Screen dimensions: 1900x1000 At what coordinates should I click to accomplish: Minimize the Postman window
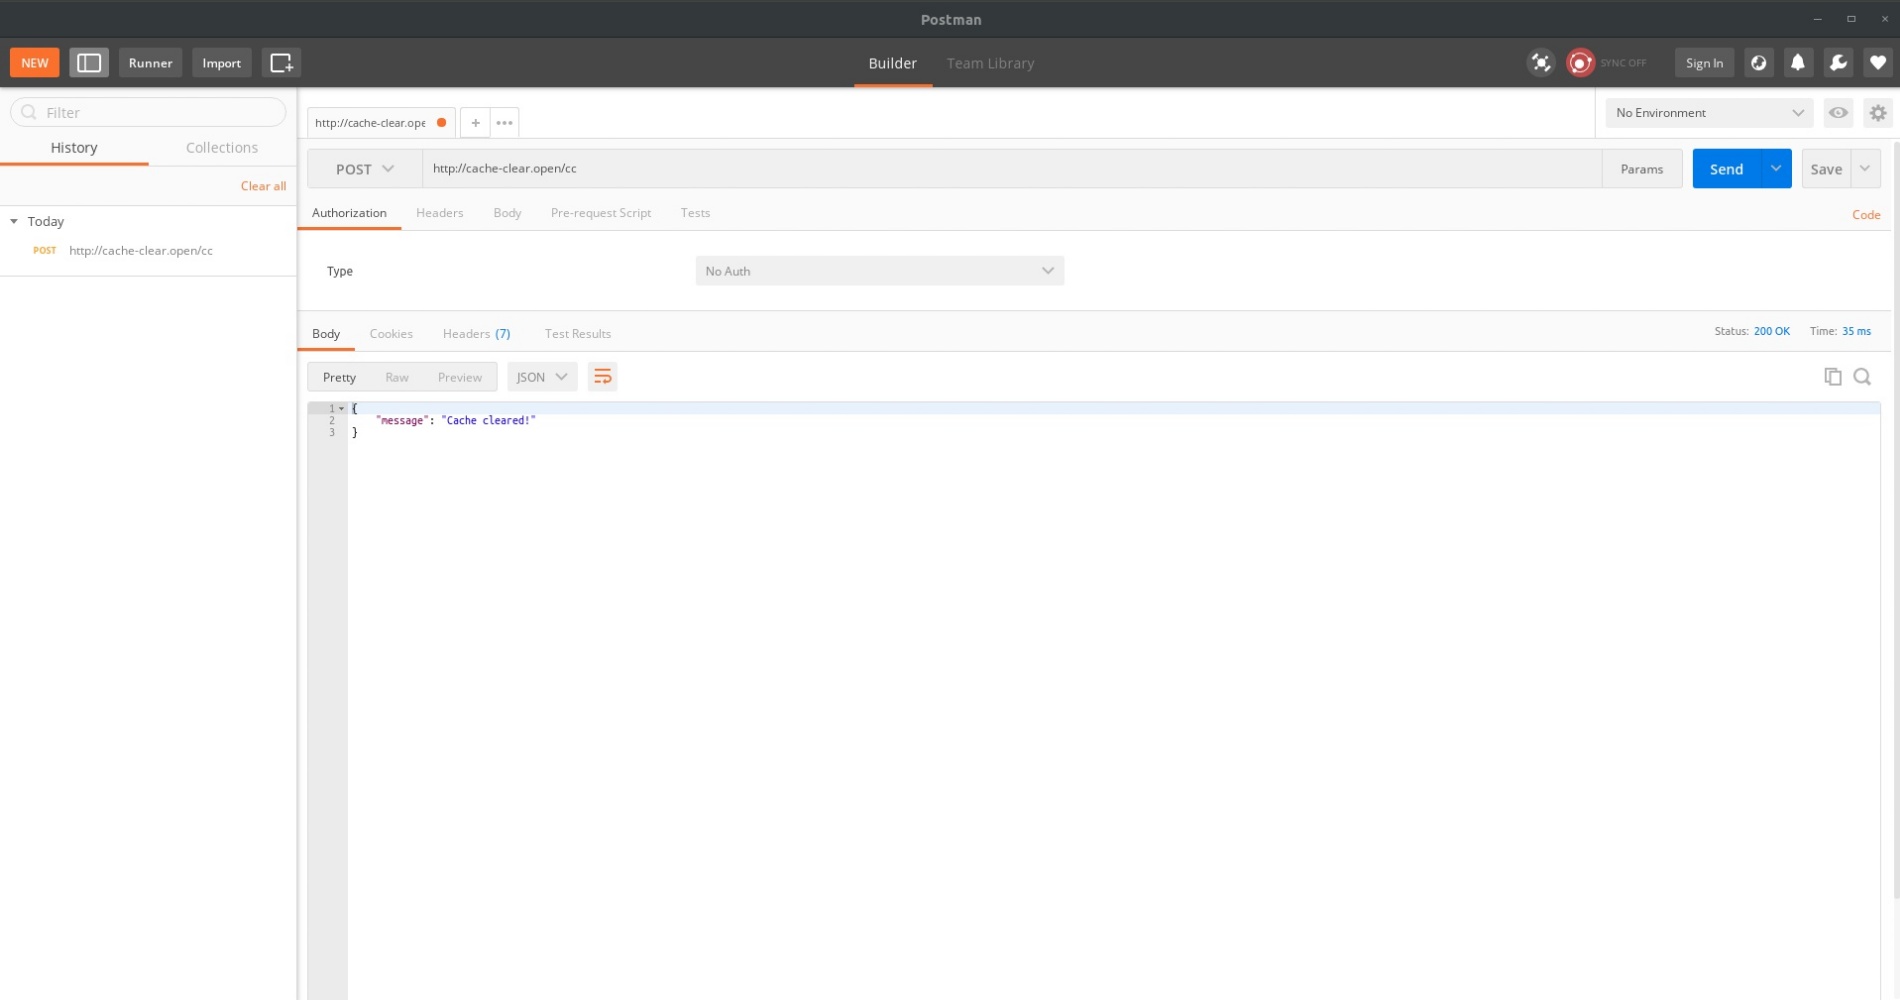1817,19
